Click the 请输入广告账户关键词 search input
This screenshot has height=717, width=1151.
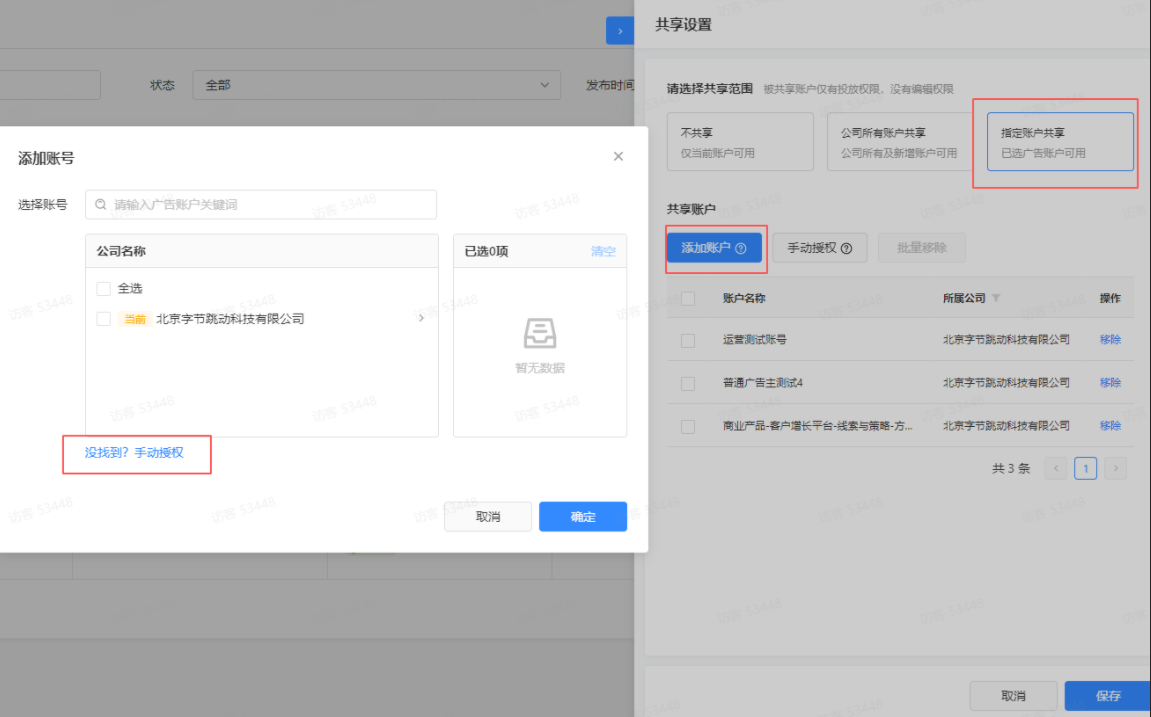pyautogui.click(x=270, y=205)
